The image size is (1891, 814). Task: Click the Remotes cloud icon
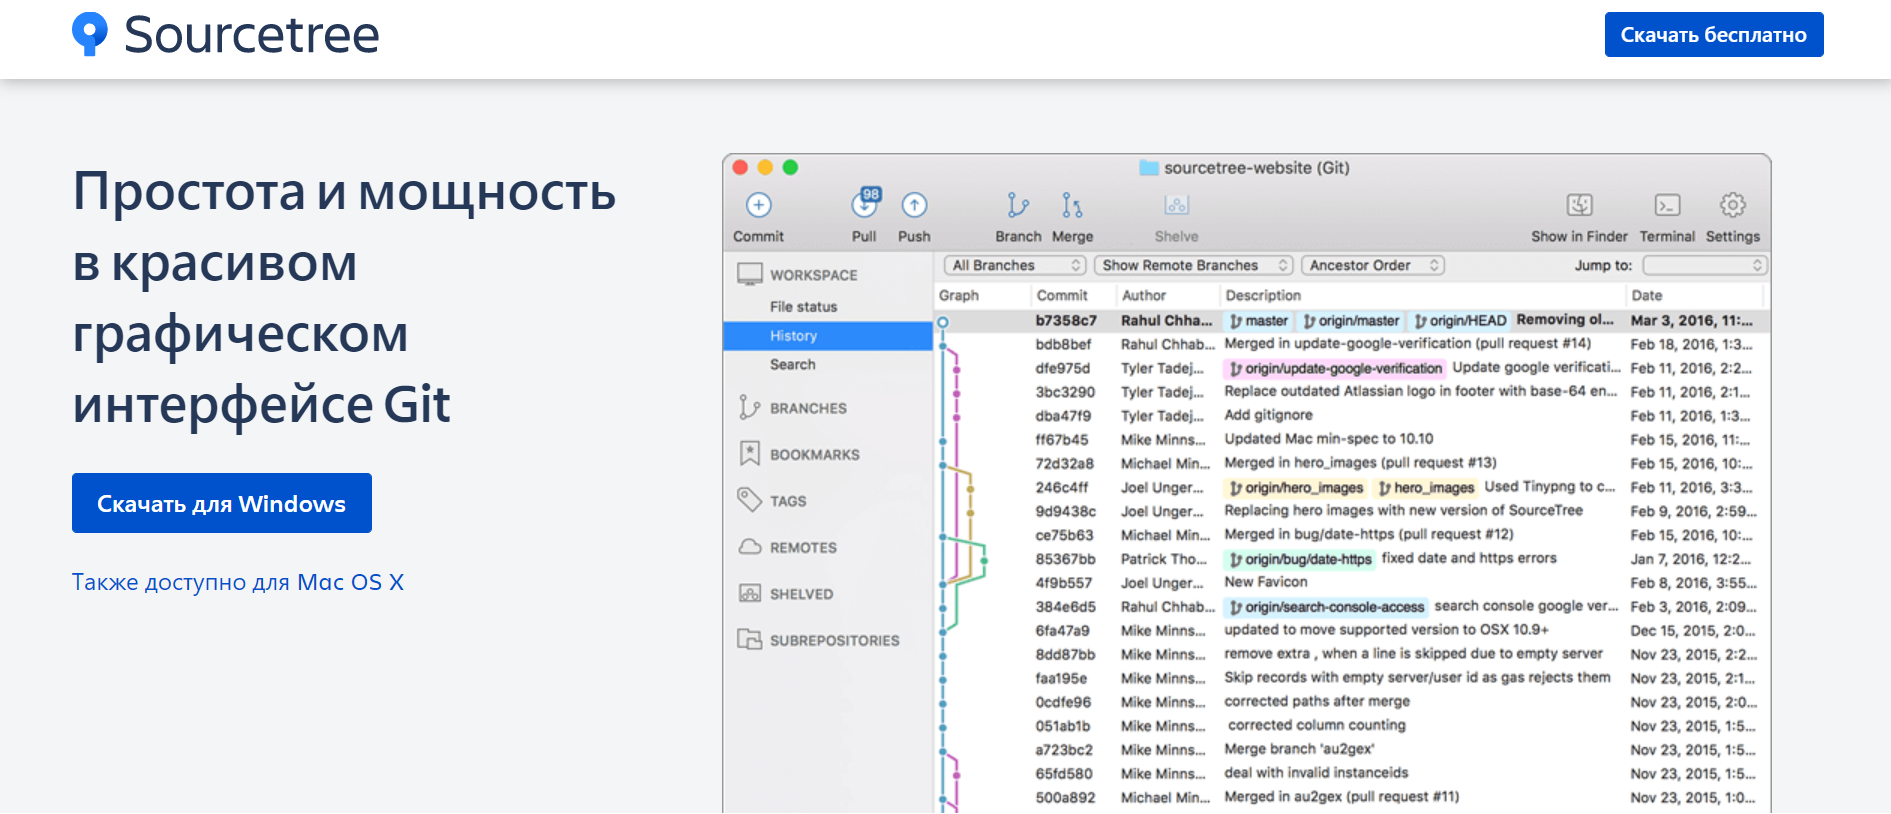pyautogui.click(x=750, y=547)
